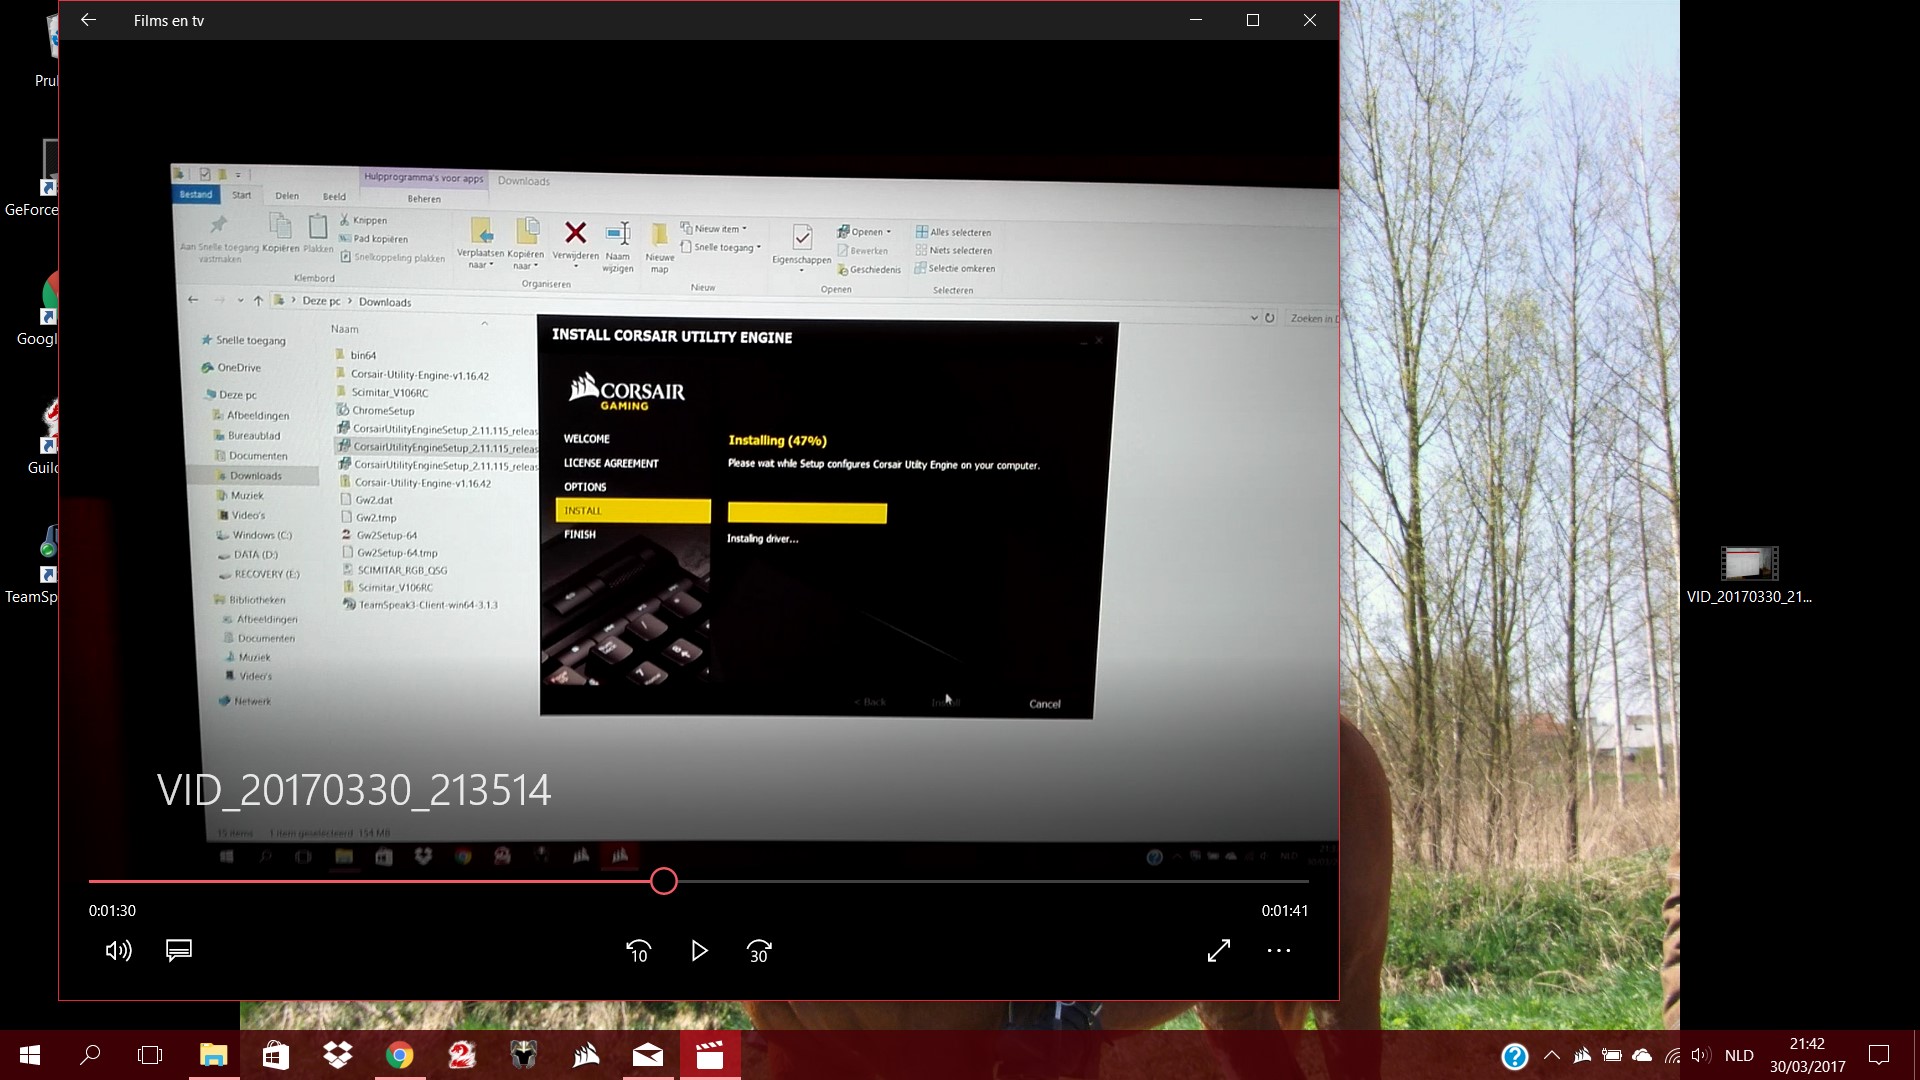1920x1080 pixels.
Task: Mute the video volume speaker icon
Action: 118,951
